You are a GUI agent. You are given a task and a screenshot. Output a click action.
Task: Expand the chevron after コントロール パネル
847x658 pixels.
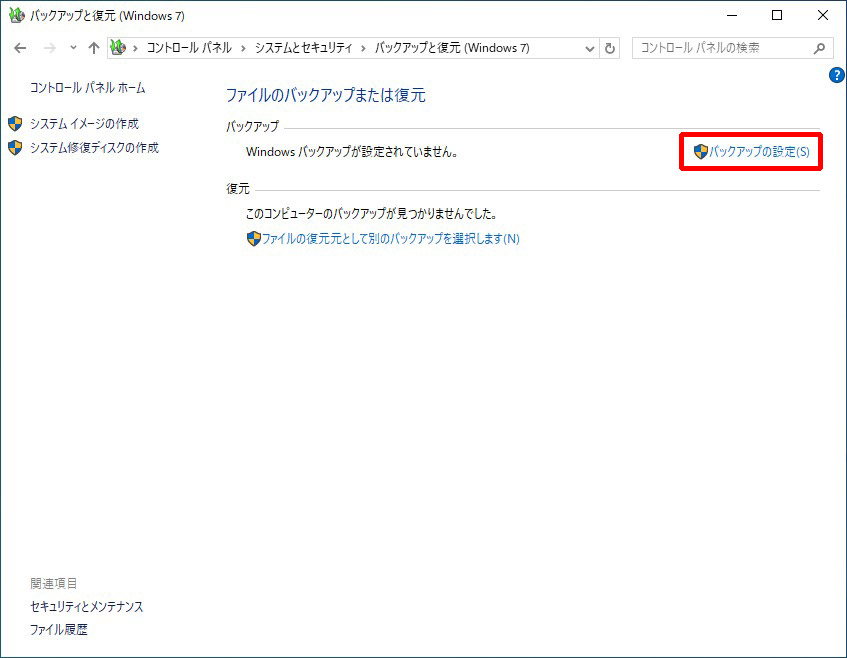243,49
